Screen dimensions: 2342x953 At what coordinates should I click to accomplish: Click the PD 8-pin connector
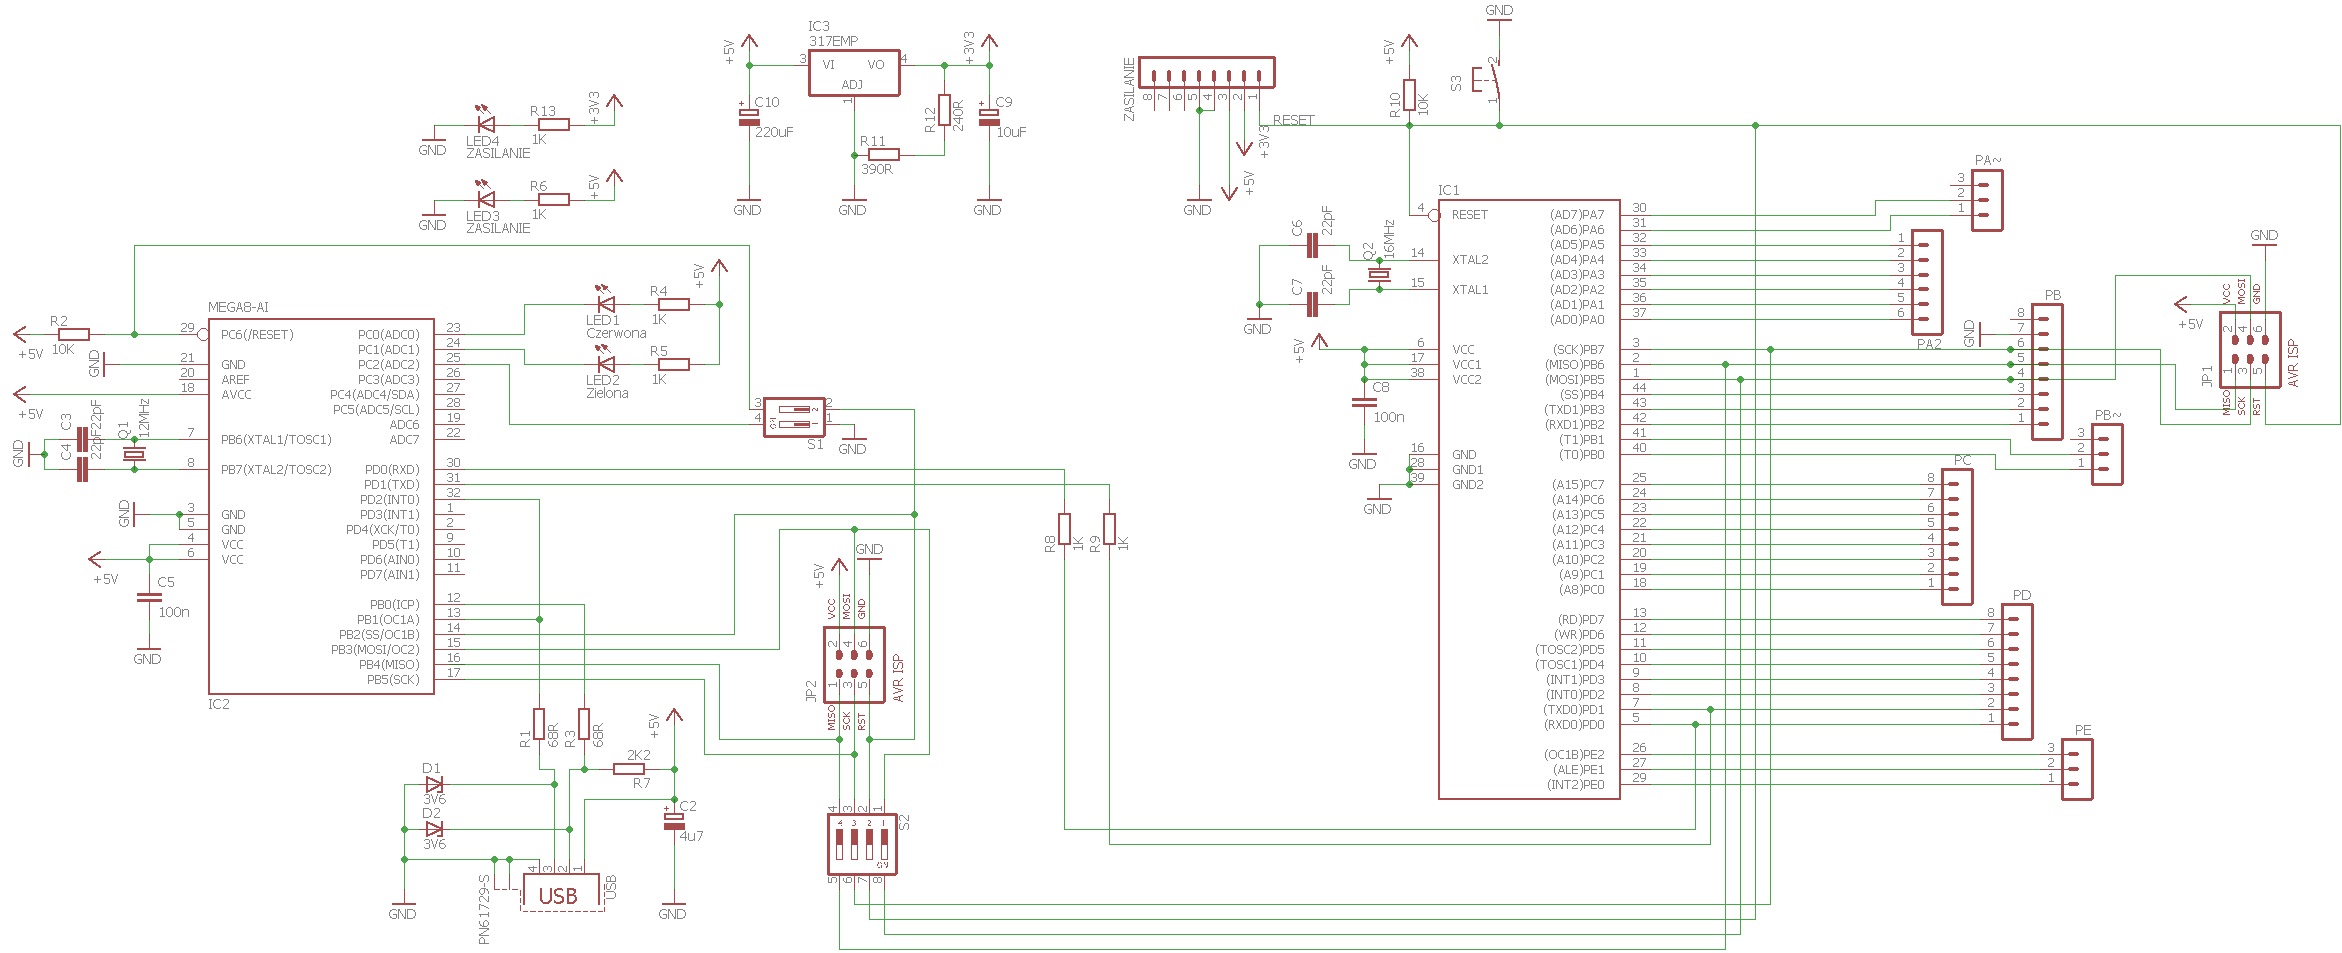(2016, 672)
